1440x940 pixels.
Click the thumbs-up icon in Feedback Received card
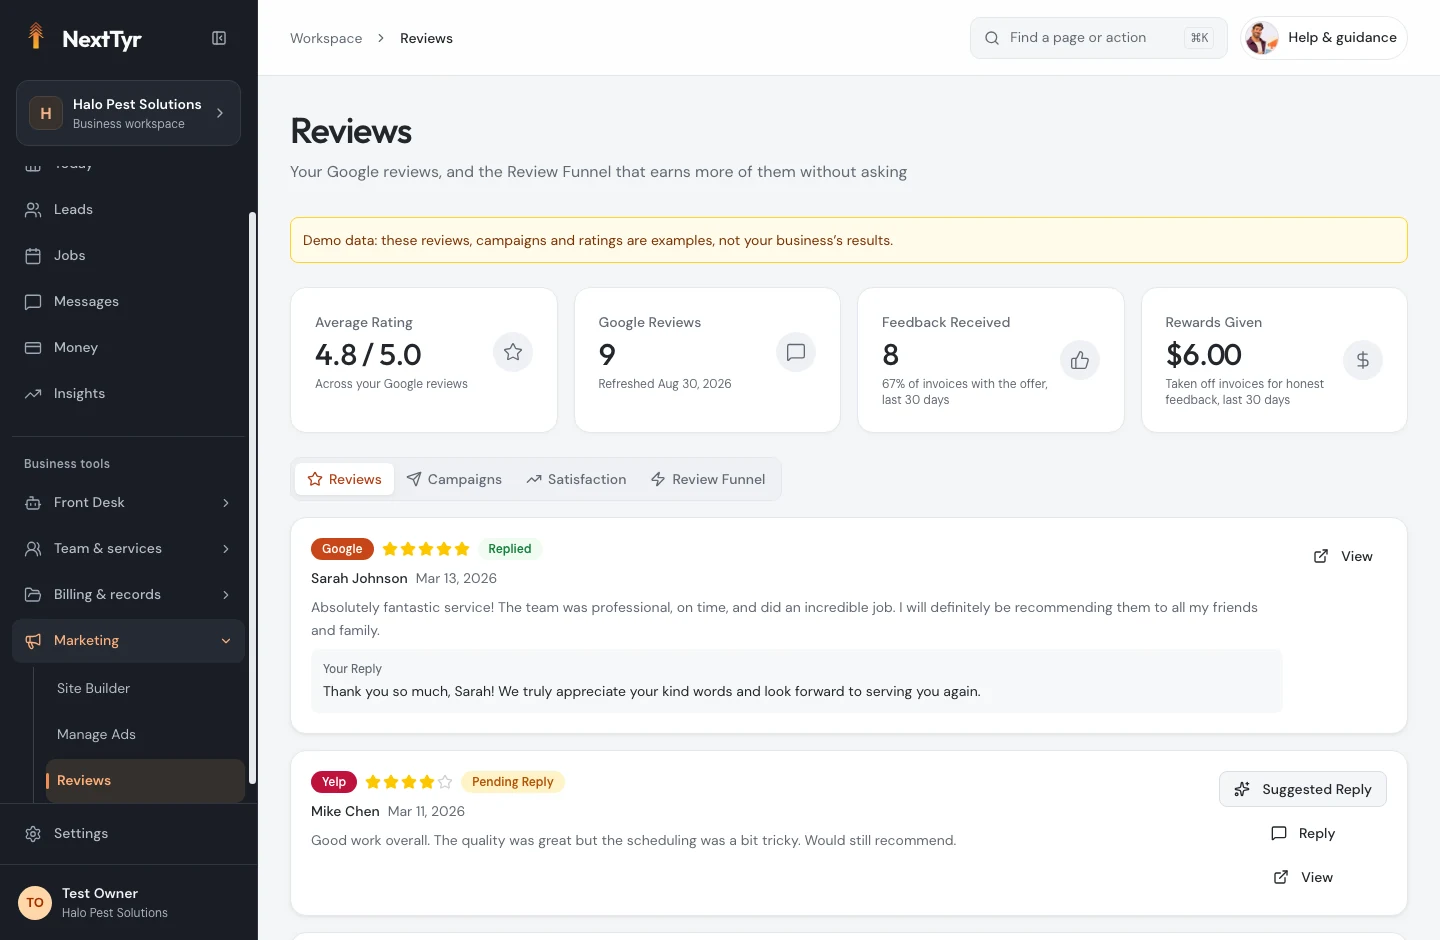(x=1080, y=360)
